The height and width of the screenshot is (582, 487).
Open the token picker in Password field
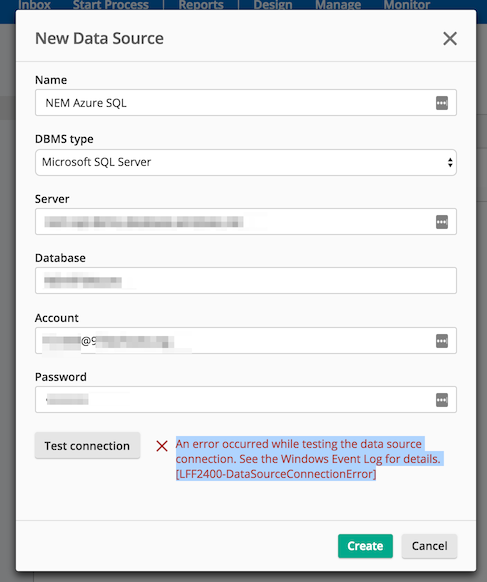click(441, 400)
